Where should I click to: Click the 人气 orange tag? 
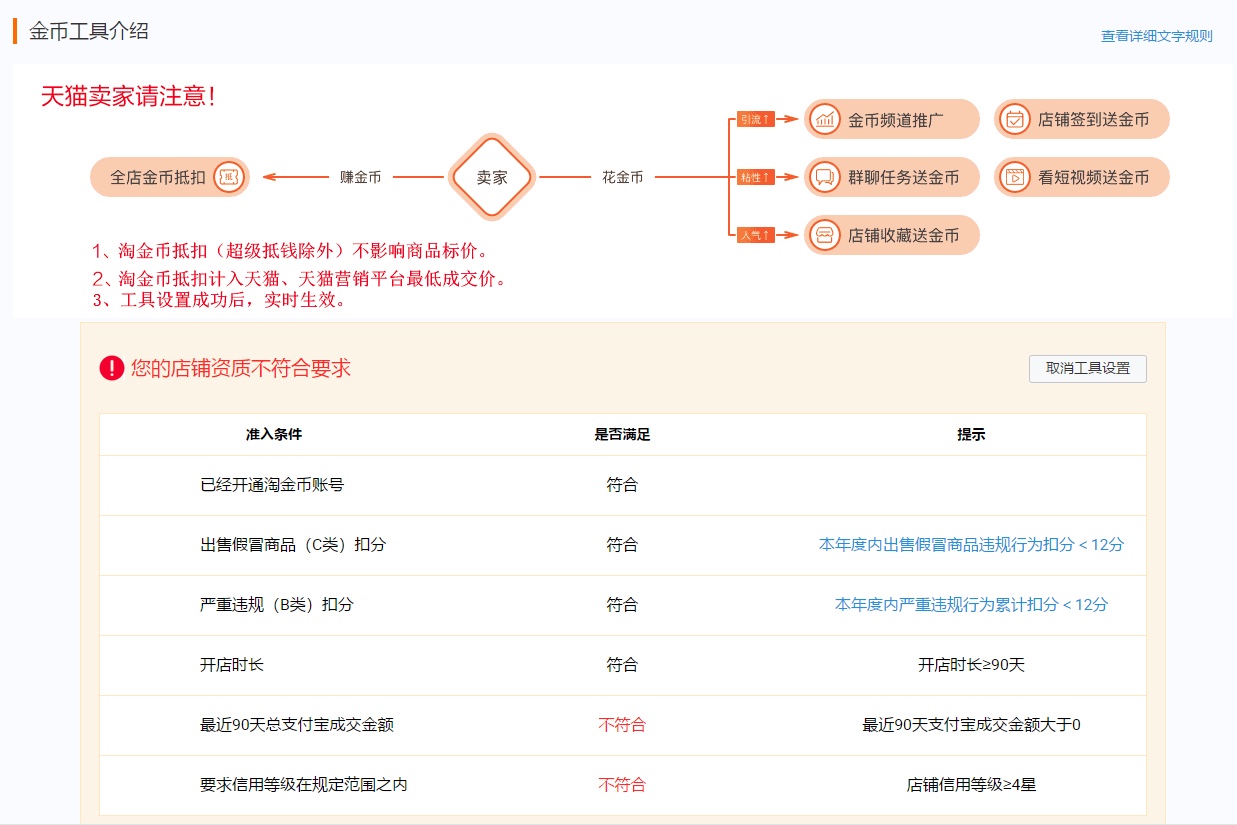pos(756,235)
